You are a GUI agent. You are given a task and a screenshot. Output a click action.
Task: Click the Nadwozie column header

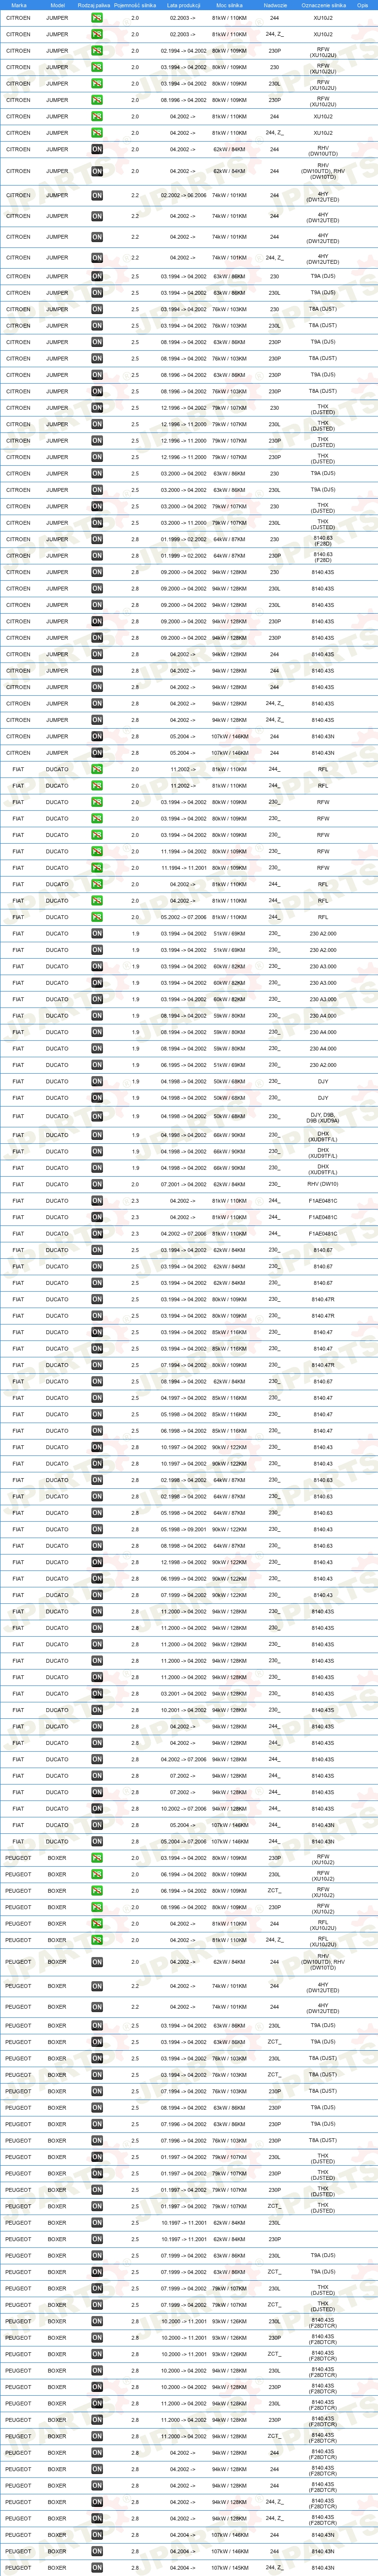(x=275, y=5)
